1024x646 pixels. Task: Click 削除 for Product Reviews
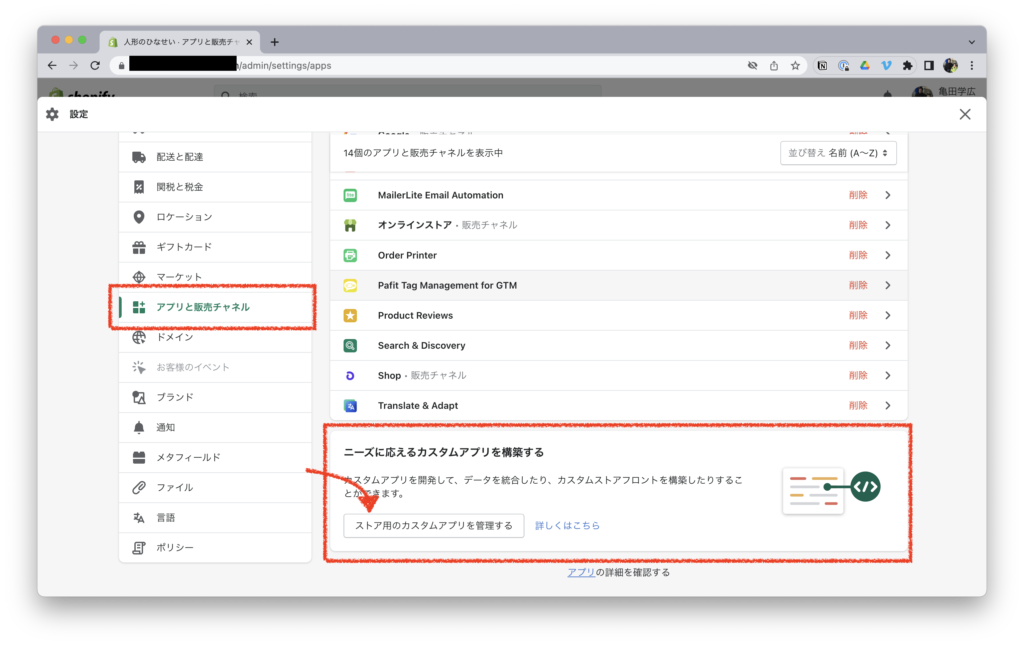pos(858,315)
